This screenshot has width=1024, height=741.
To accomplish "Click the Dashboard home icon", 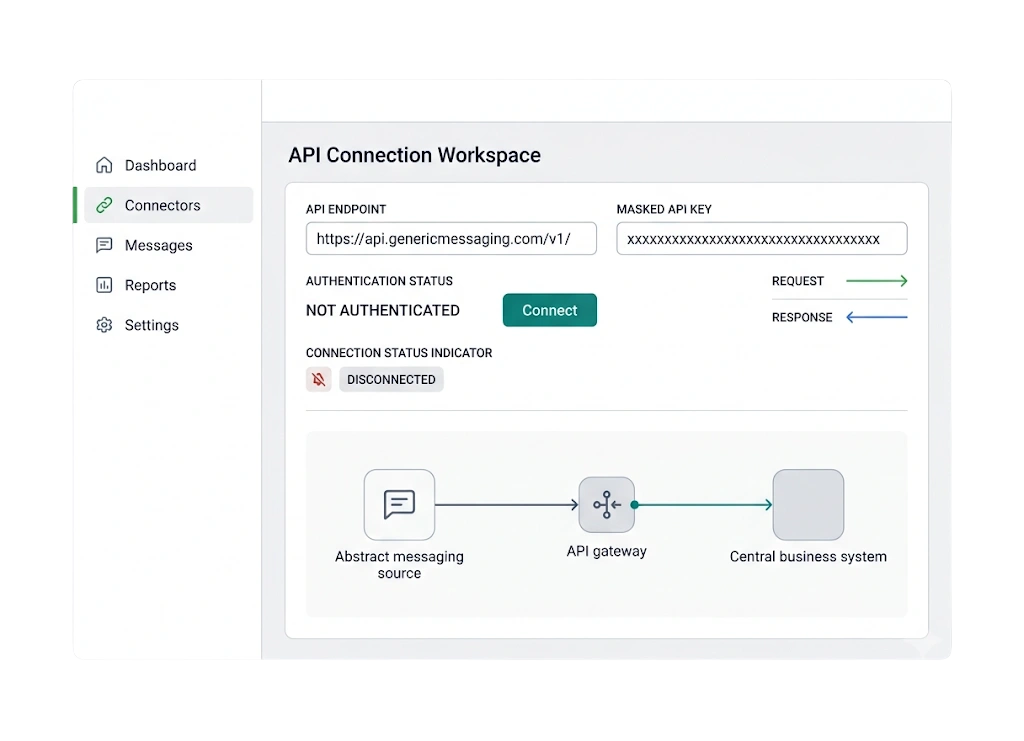I will pos(104,165).
